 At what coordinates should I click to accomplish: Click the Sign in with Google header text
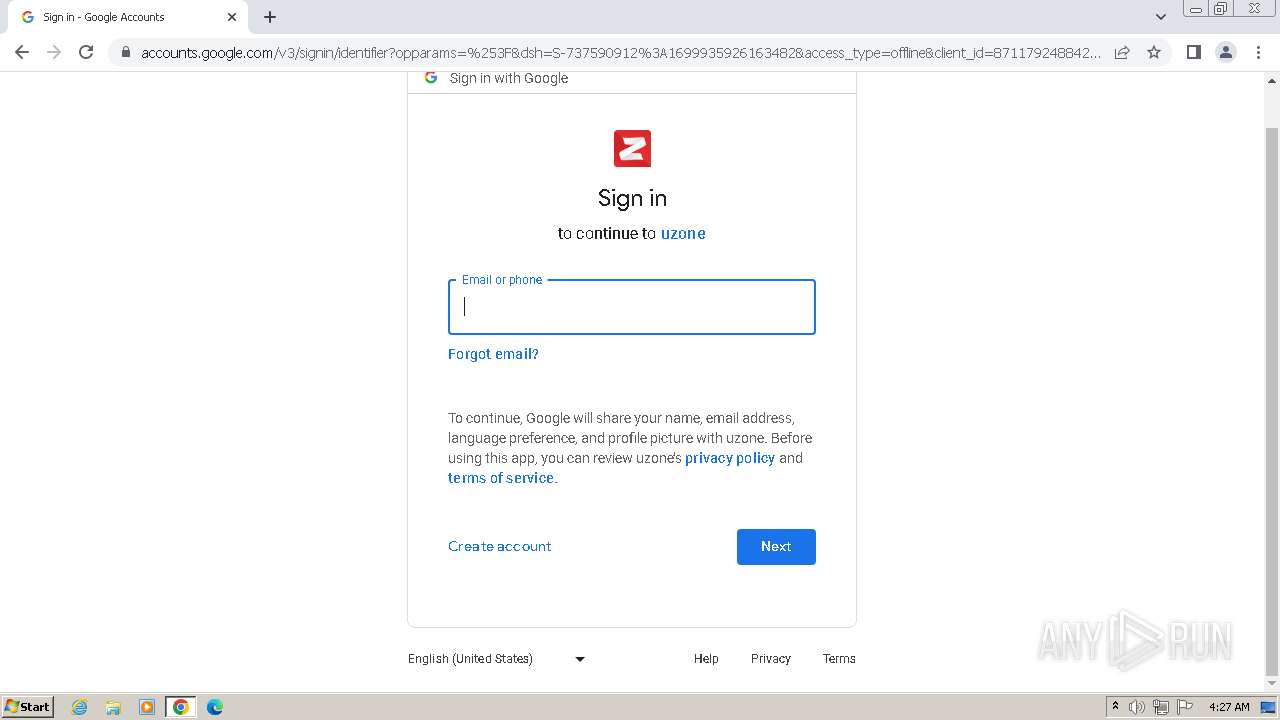509,78
